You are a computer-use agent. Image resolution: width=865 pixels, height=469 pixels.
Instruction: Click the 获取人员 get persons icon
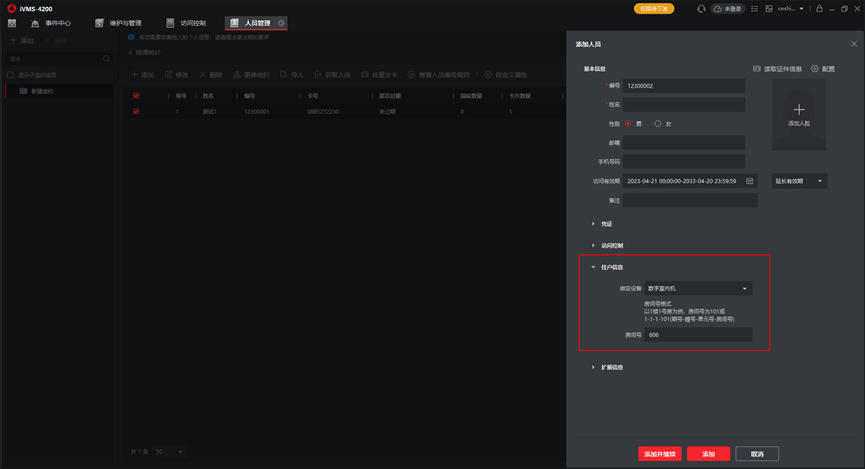pyautogui.click(x=318, y=74)
